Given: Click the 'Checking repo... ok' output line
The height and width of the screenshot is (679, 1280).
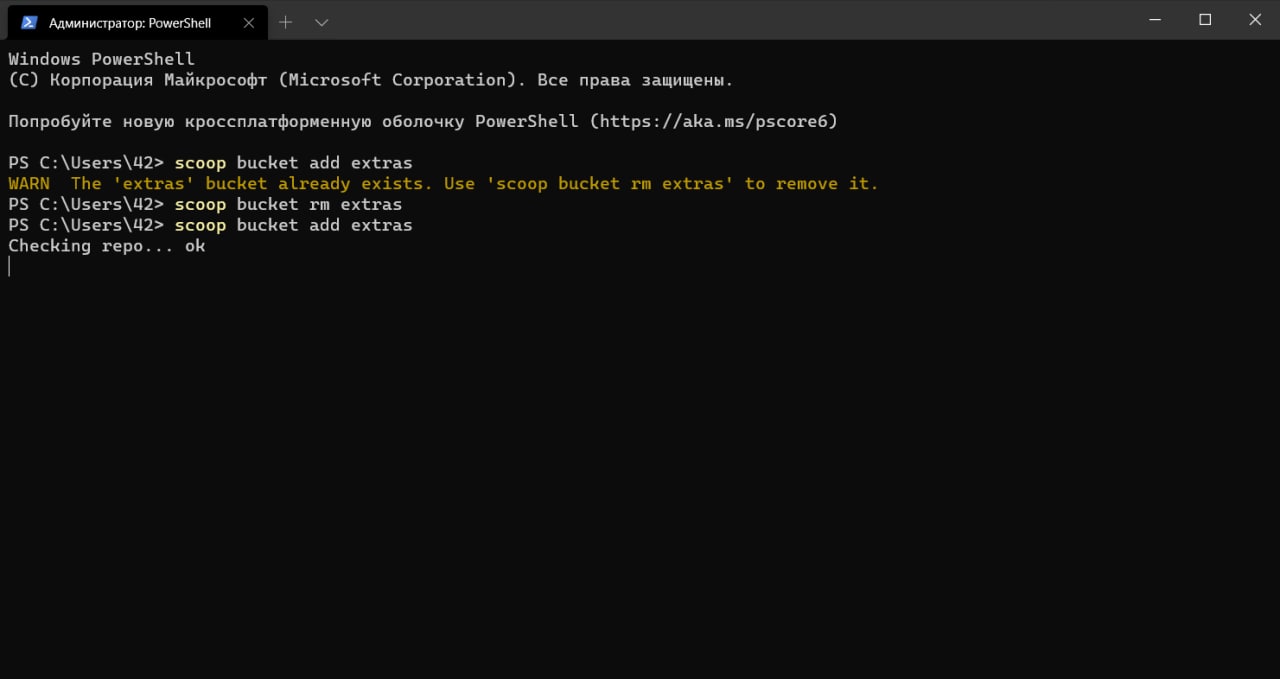Looking at the screenshot, I should coord(107,246).
